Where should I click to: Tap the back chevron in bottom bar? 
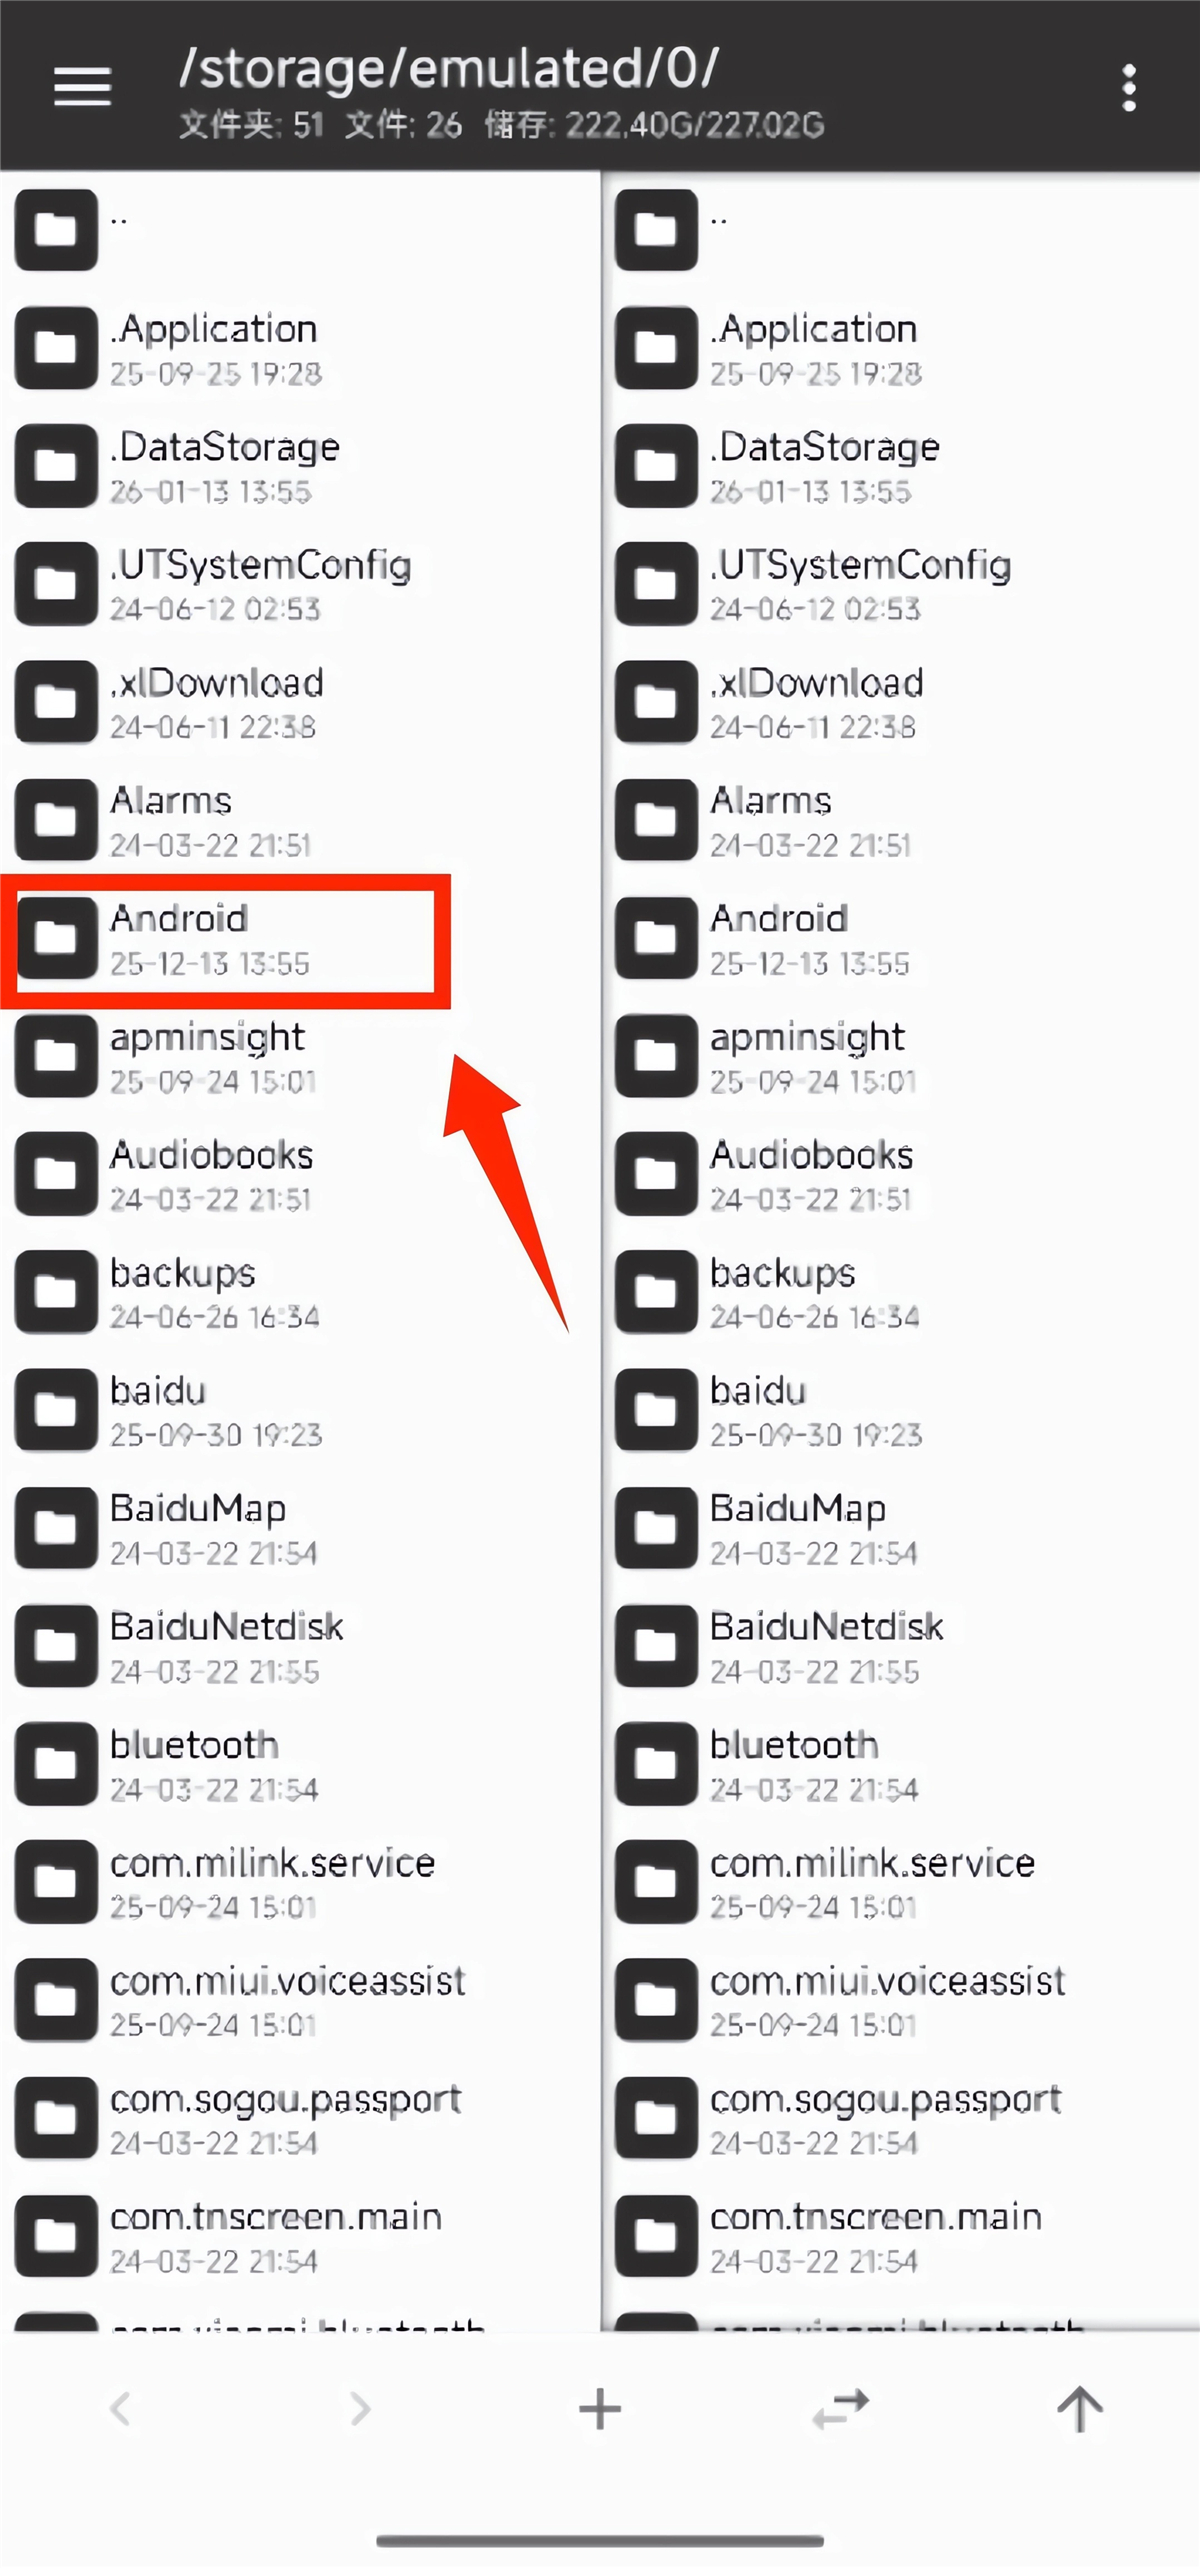[x=120, y=2408]
